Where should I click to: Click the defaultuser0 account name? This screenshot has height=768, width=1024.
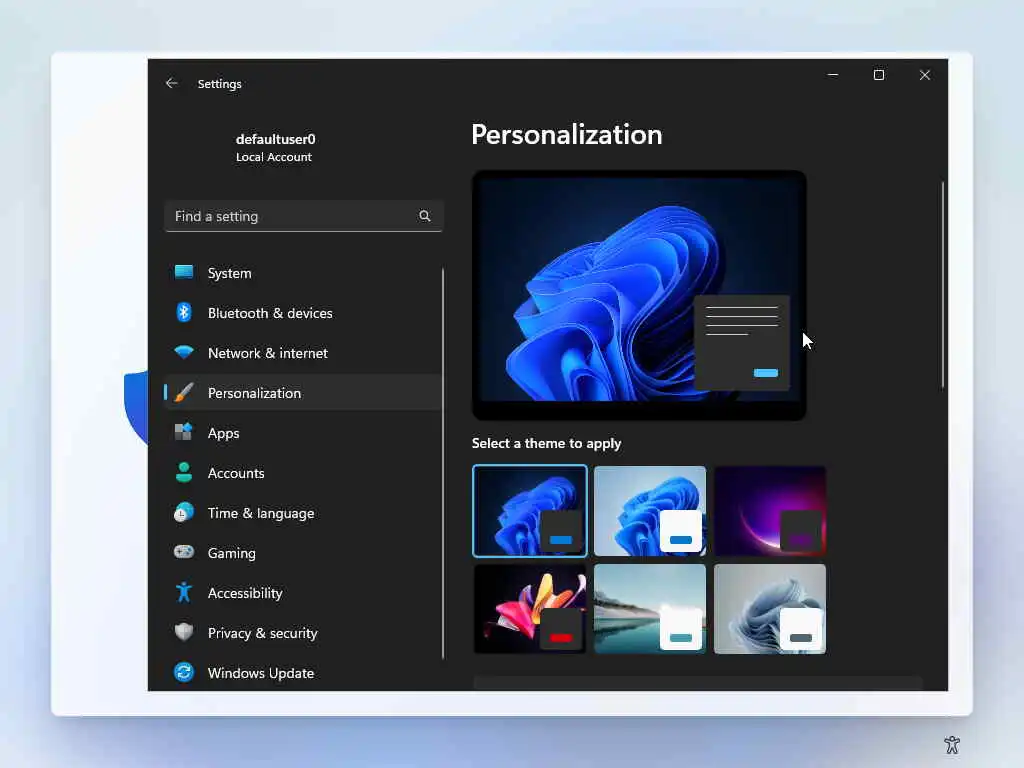[276, 139]
